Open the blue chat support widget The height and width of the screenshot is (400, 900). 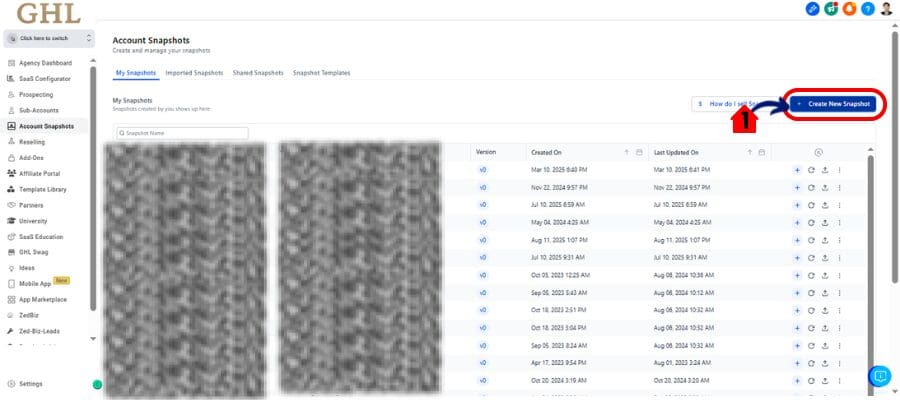pos(879,377)
